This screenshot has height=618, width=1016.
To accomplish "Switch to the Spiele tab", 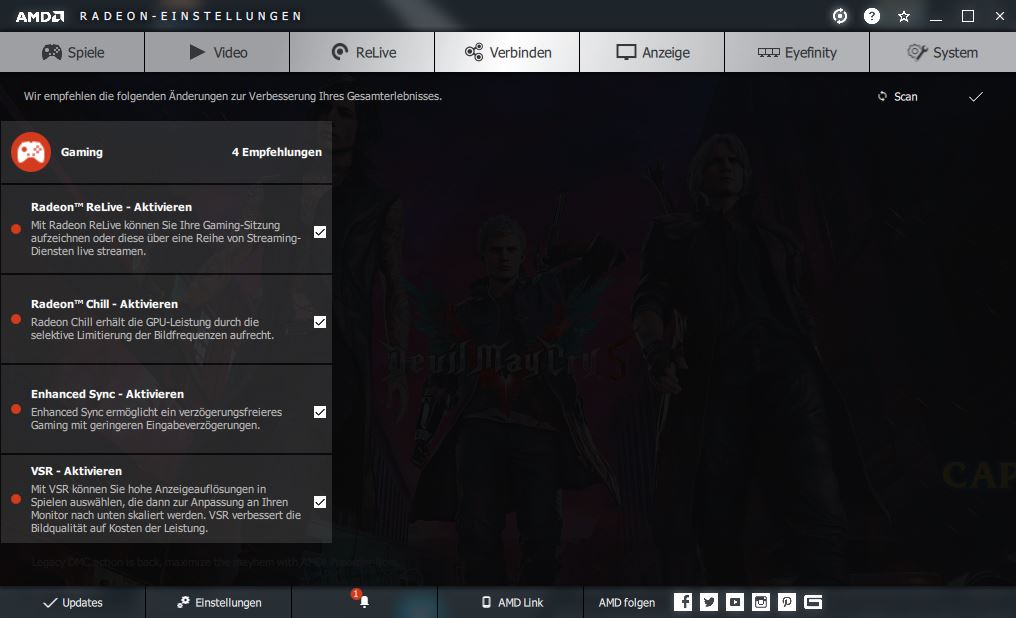I will 72,52.
